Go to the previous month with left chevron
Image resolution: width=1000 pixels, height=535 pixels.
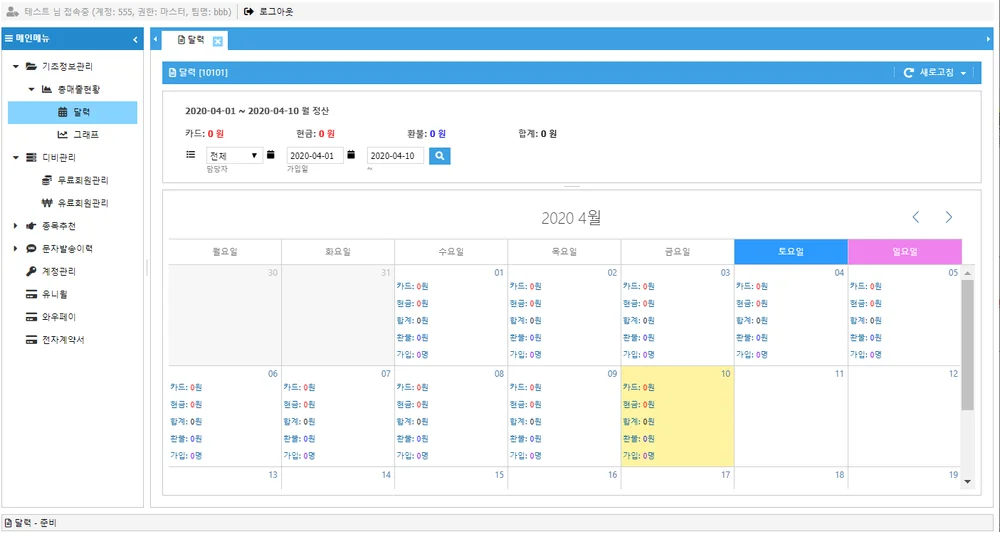coord(916,217)
